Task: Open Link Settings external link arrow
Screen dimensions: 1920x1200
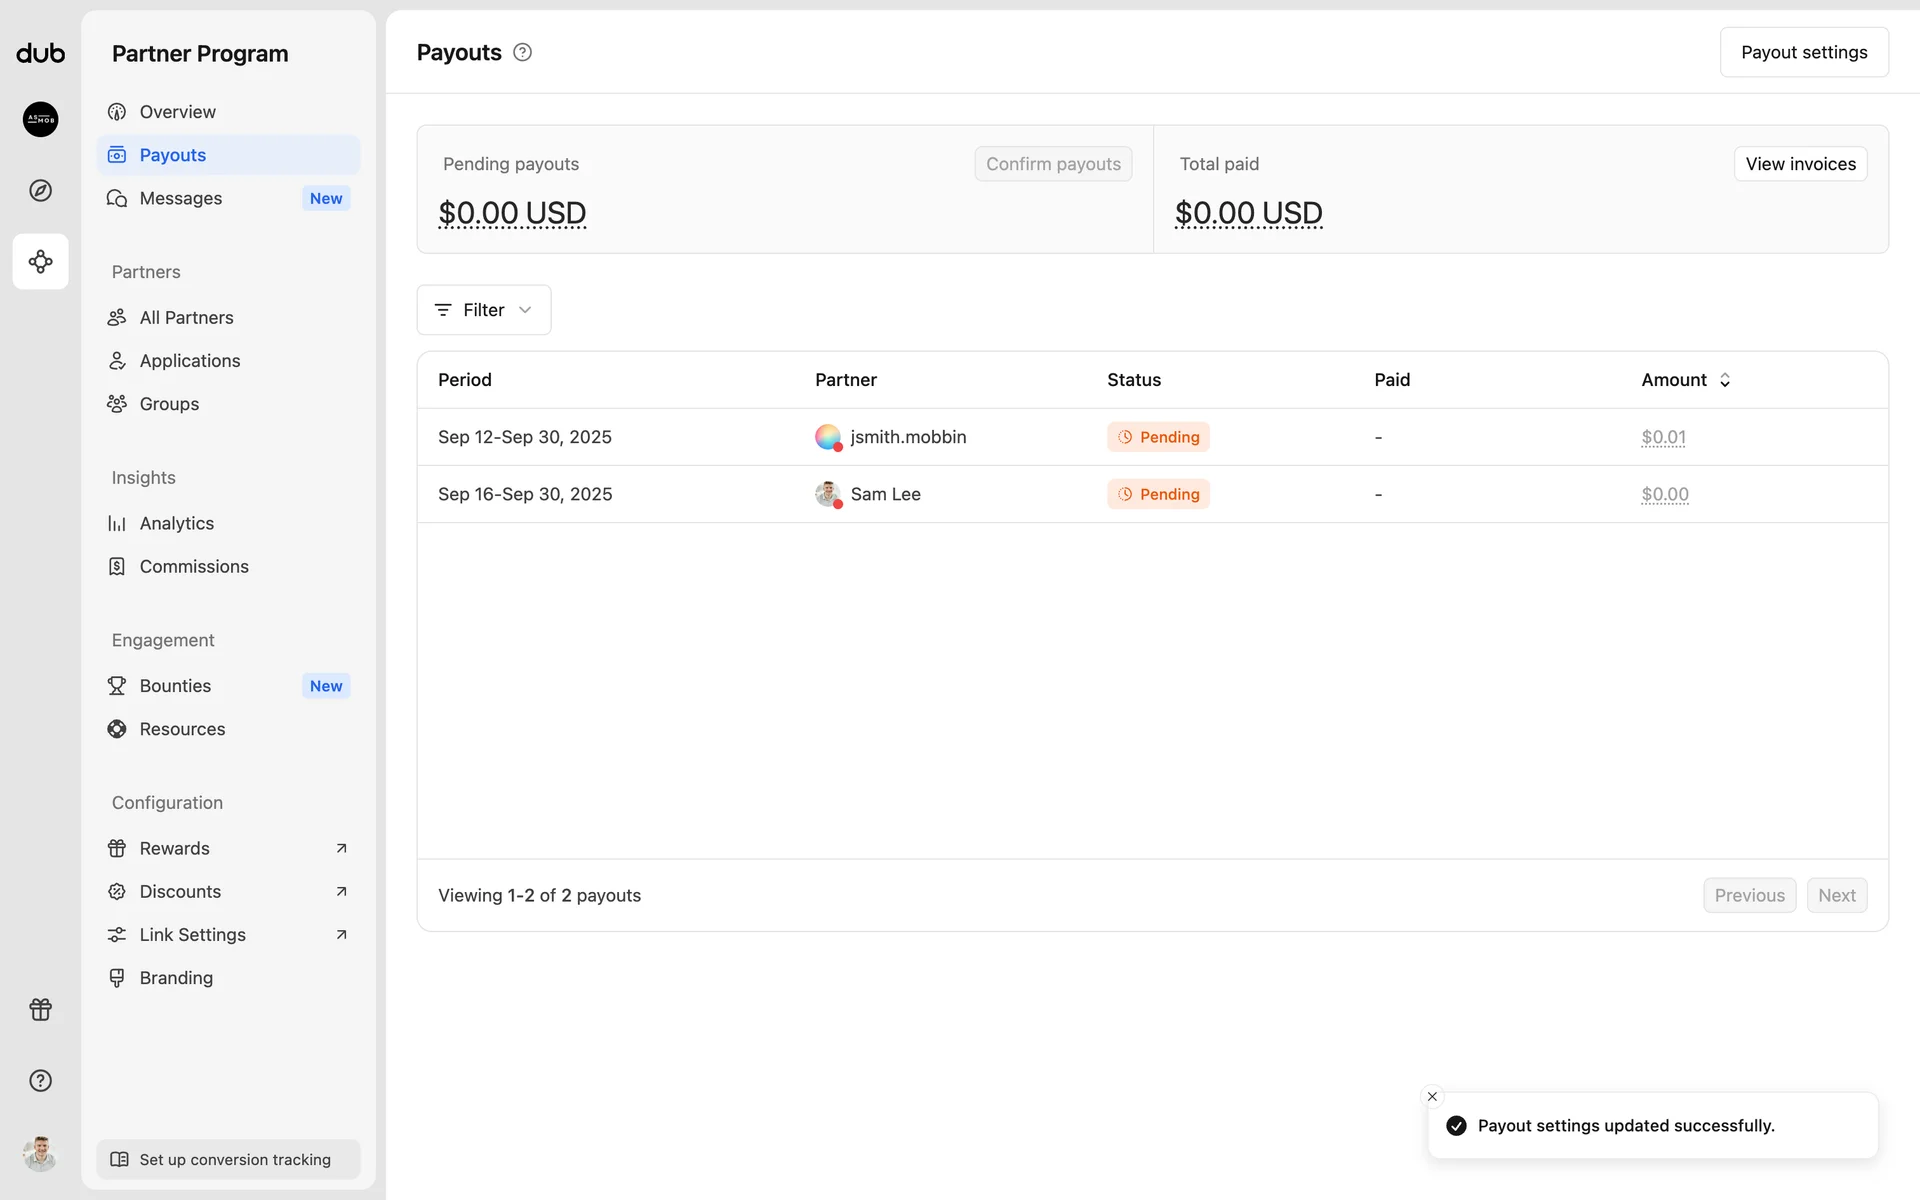Action: coord(341,935)
